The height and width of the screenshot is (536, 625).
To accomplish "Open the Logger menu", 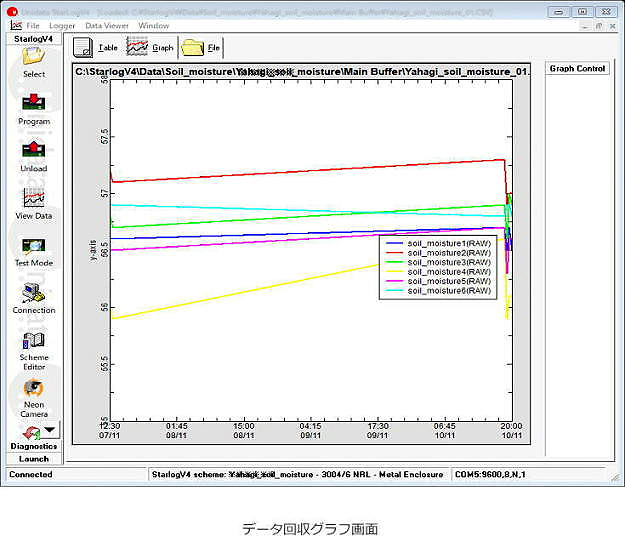I will coord(62,24).
